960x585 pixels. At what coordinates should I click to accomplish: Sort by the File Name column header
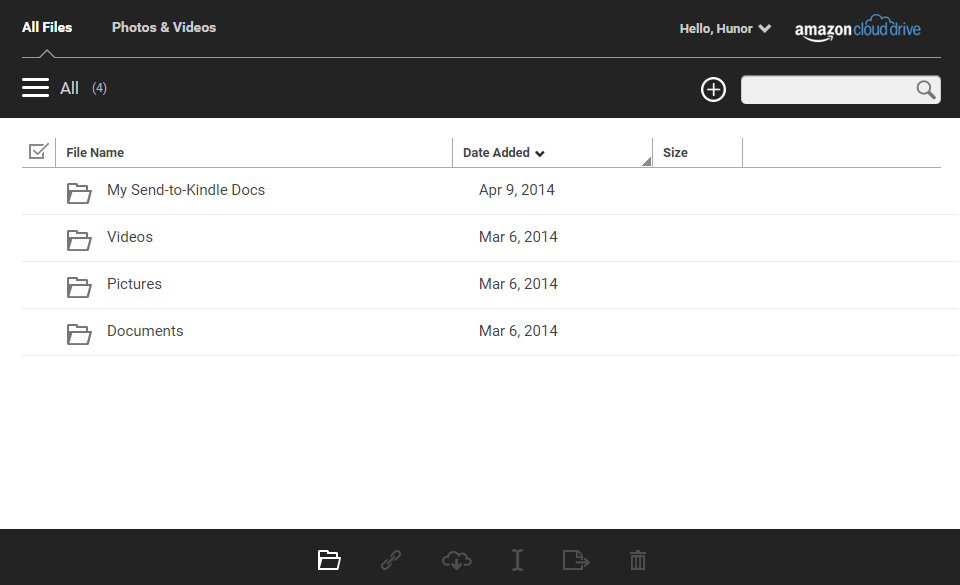pyautogui.click(x=95, y=153)
